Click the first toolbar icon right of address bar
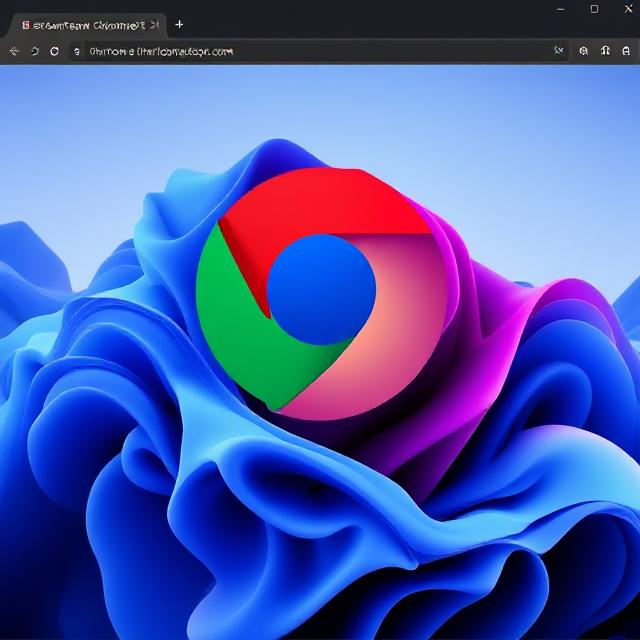Image resolution: width=640 pixels, height=640 pixels. coord(584,50)
